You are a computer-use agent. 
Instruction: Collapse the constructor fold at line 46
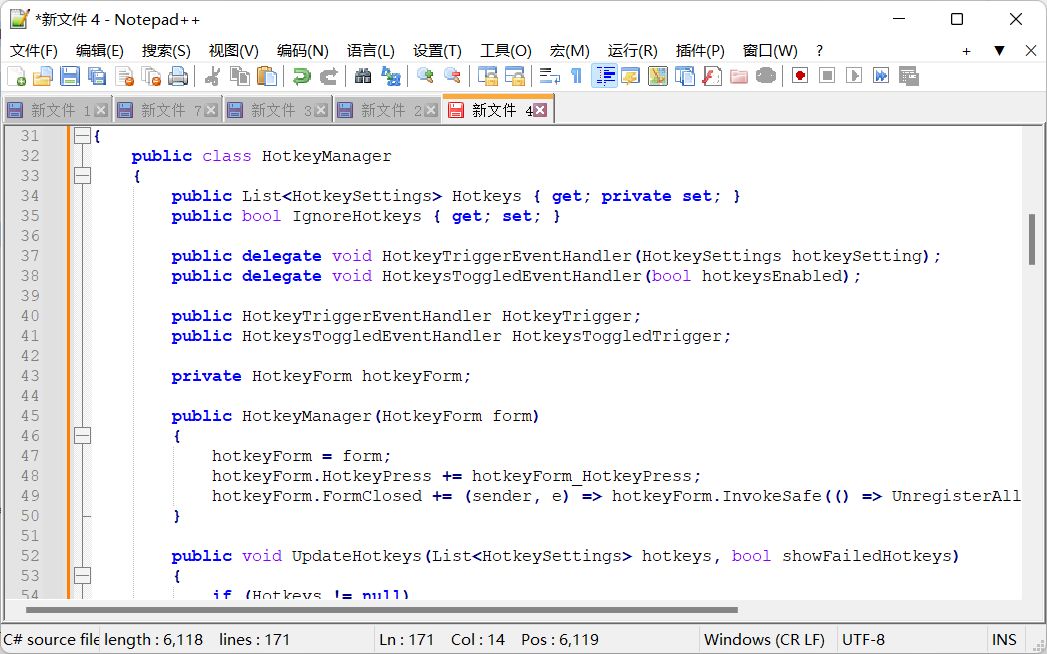(x=82, y=436)
